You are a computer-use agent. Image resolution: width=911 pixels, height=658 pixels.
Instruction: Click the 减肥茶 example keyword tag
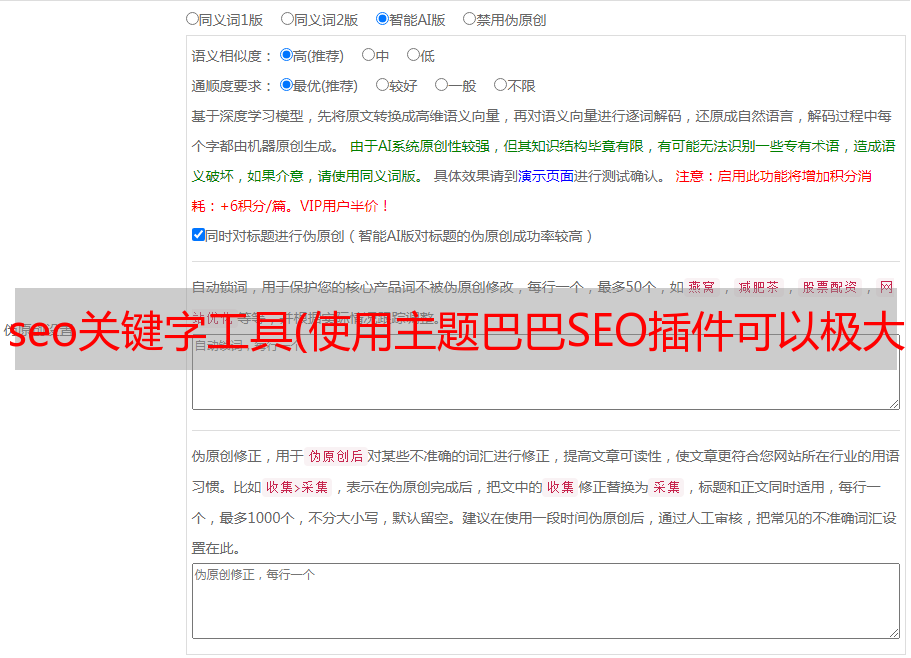click(758, 287)
